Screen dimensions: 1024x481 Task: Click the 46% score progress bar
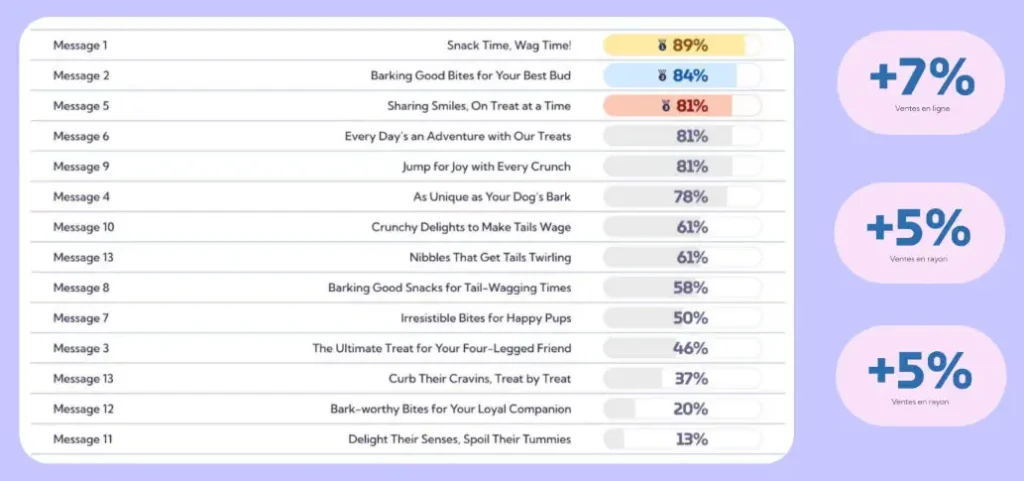[x=681, y=348]
